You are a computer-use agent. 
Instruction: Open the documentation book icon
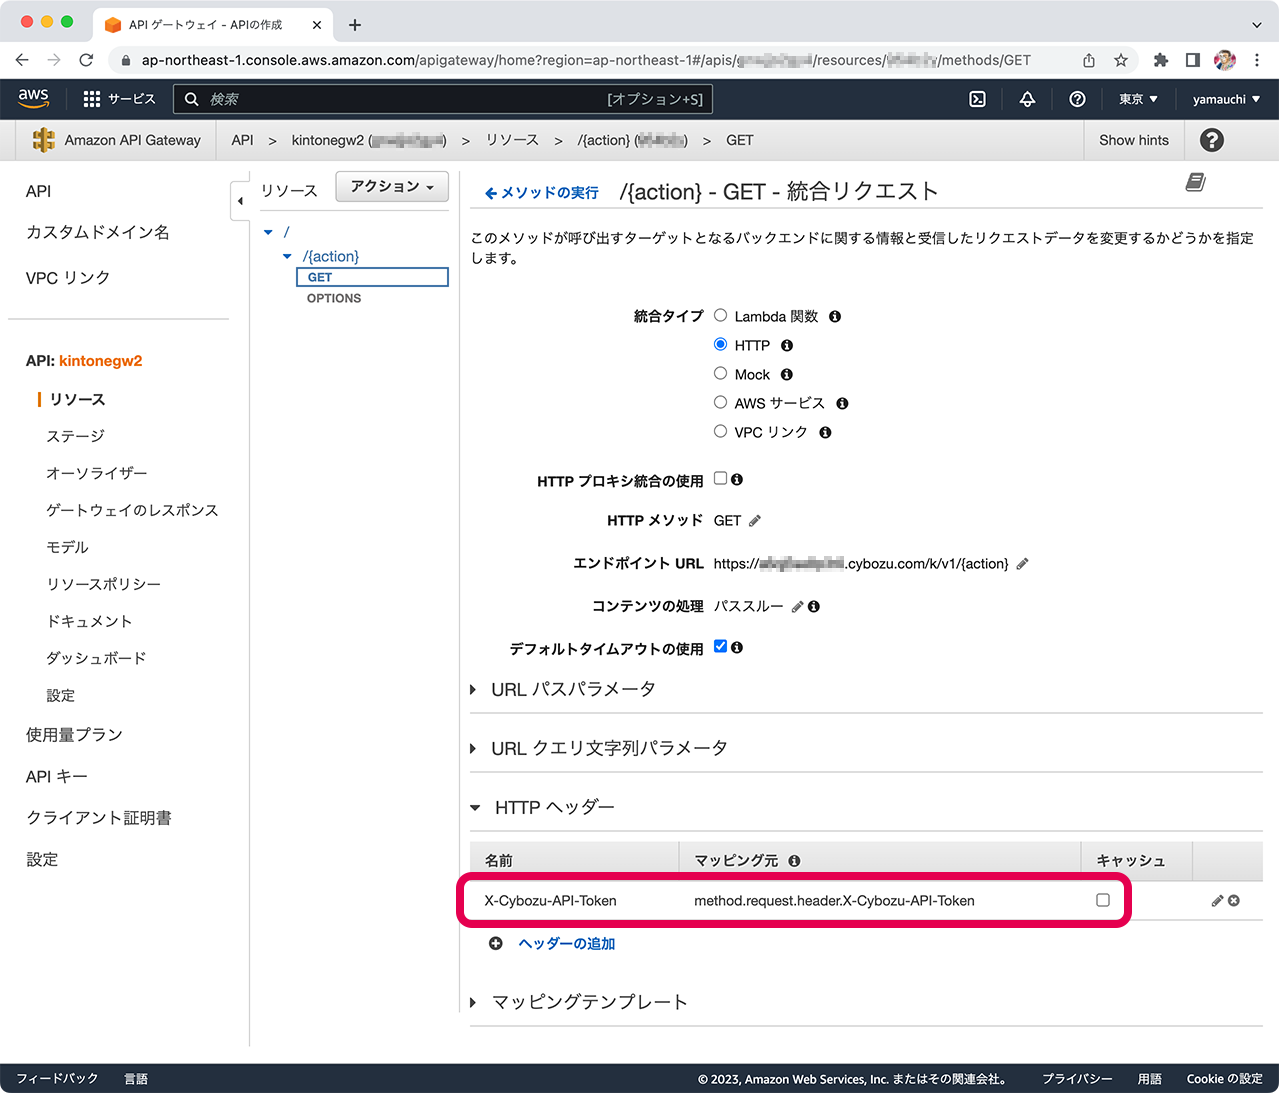pyautogui.click(x=1195, y=182)
